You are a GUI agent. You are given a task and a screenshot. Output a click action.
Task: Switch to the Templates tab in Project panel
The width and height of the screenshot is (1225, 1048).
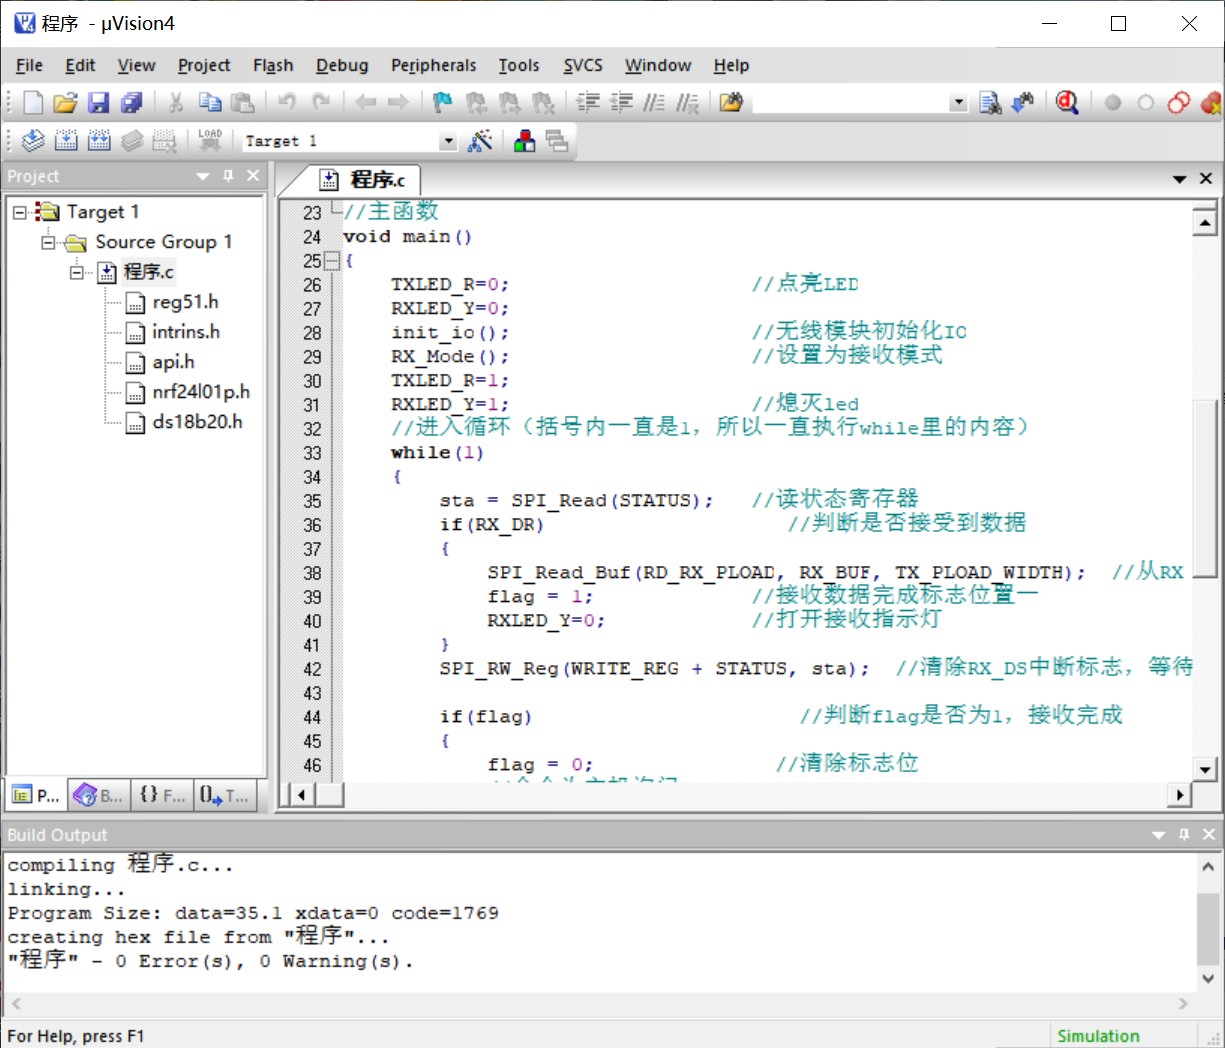[224, 796]
